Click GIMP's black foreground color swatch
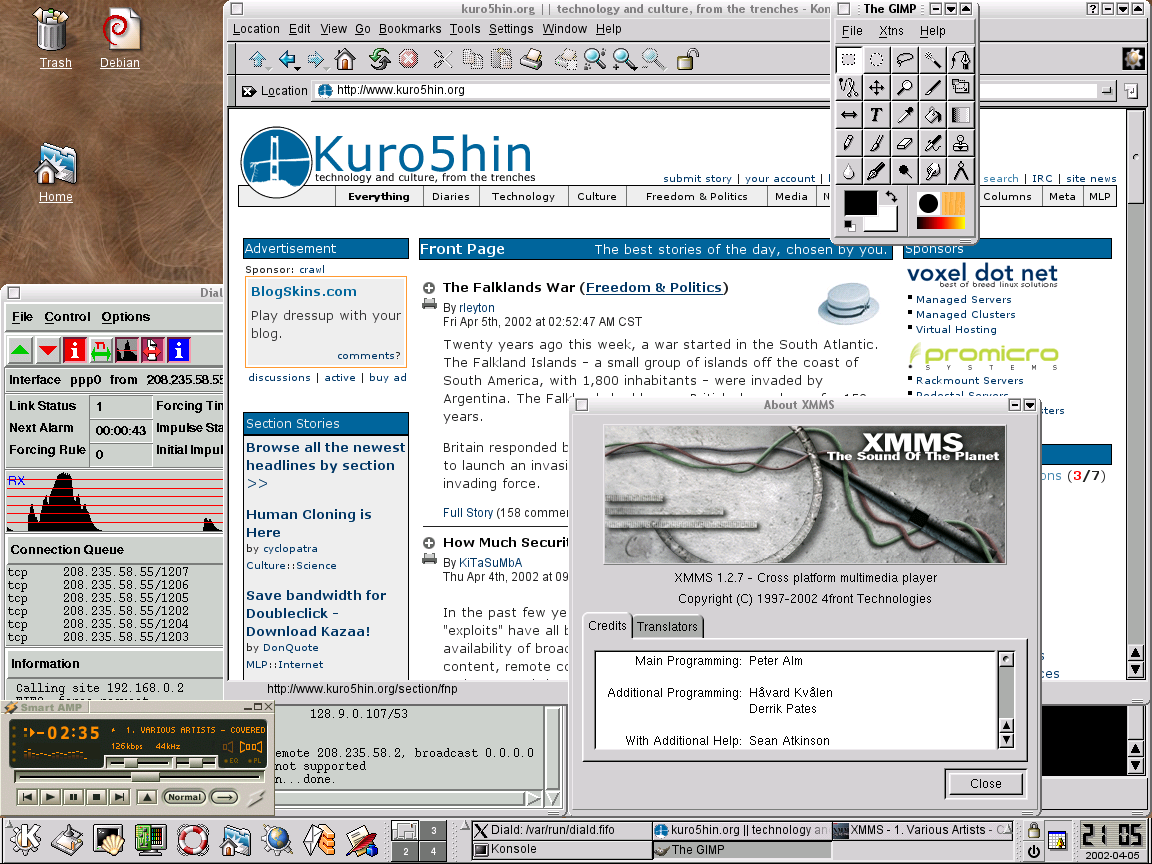 click(859, 202)
